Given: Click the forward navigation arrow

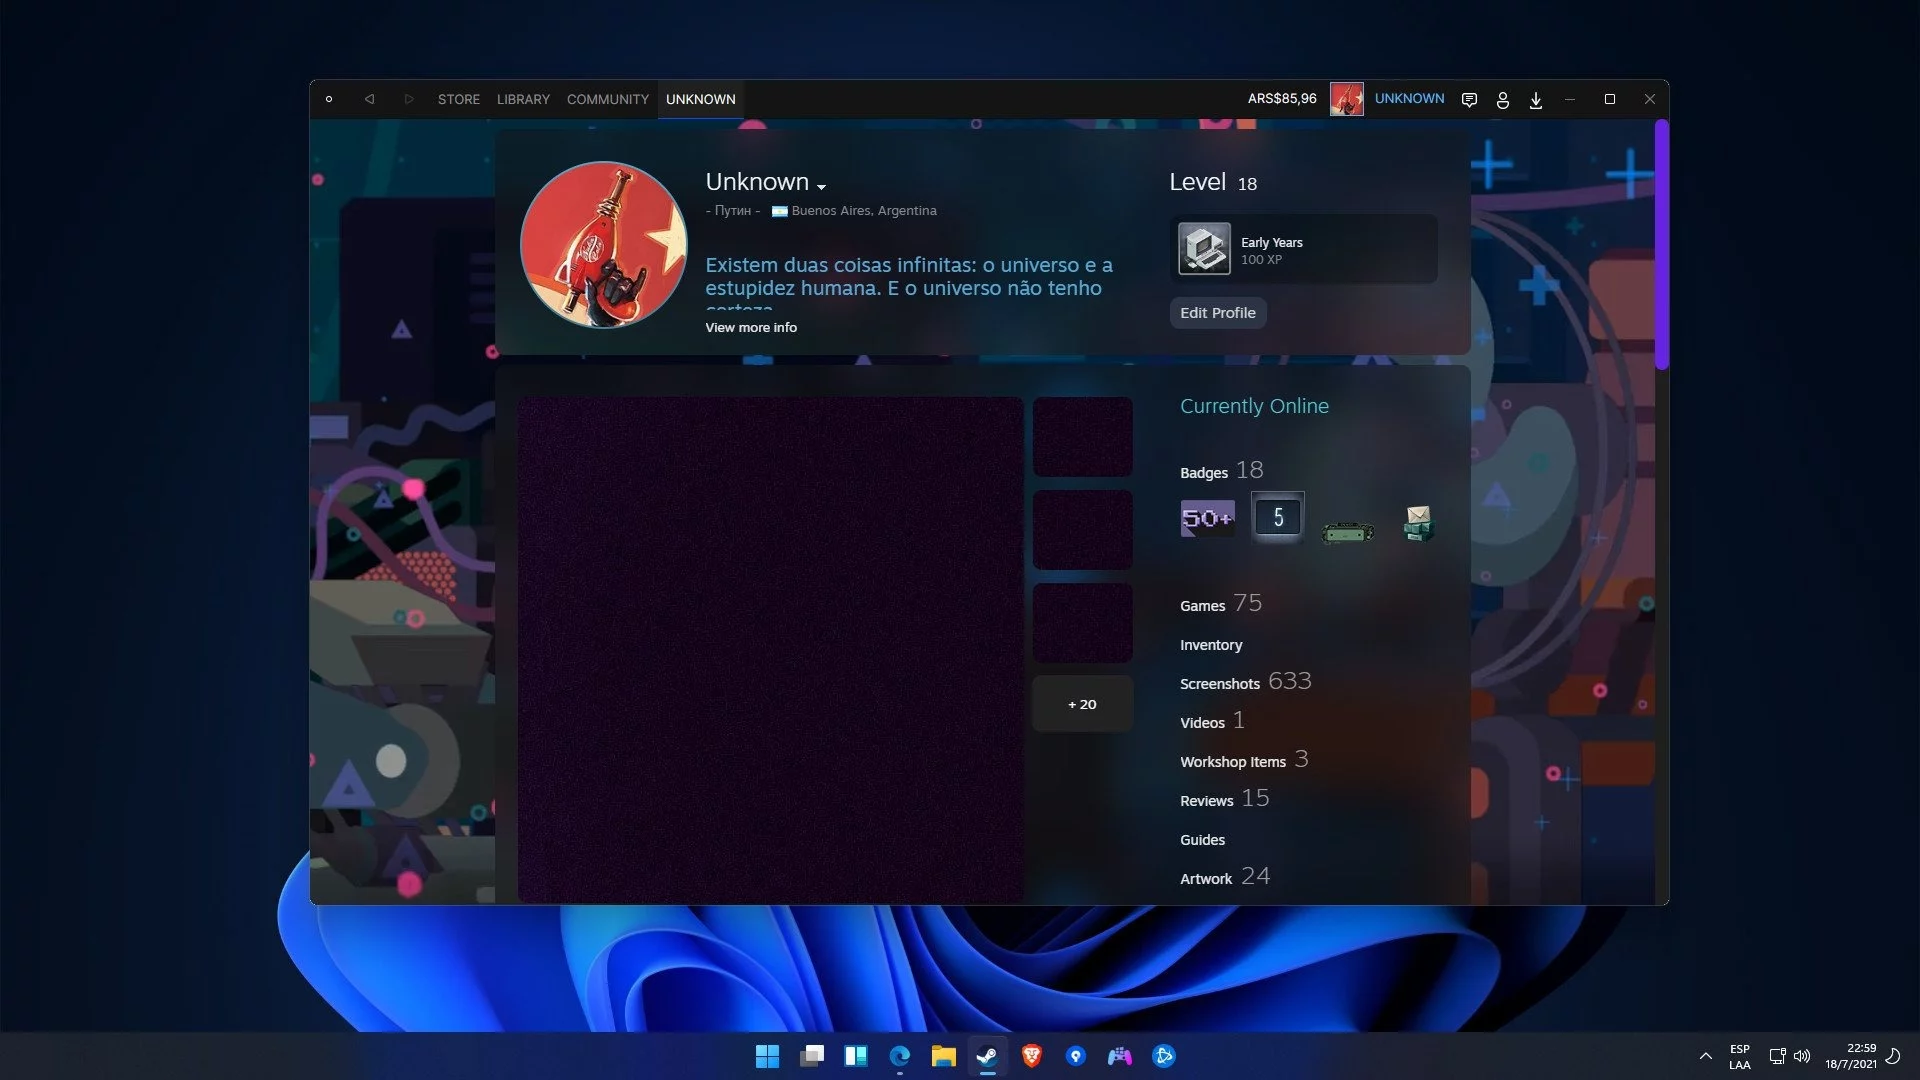Looking at the screenshot, I should coord(408,99).
